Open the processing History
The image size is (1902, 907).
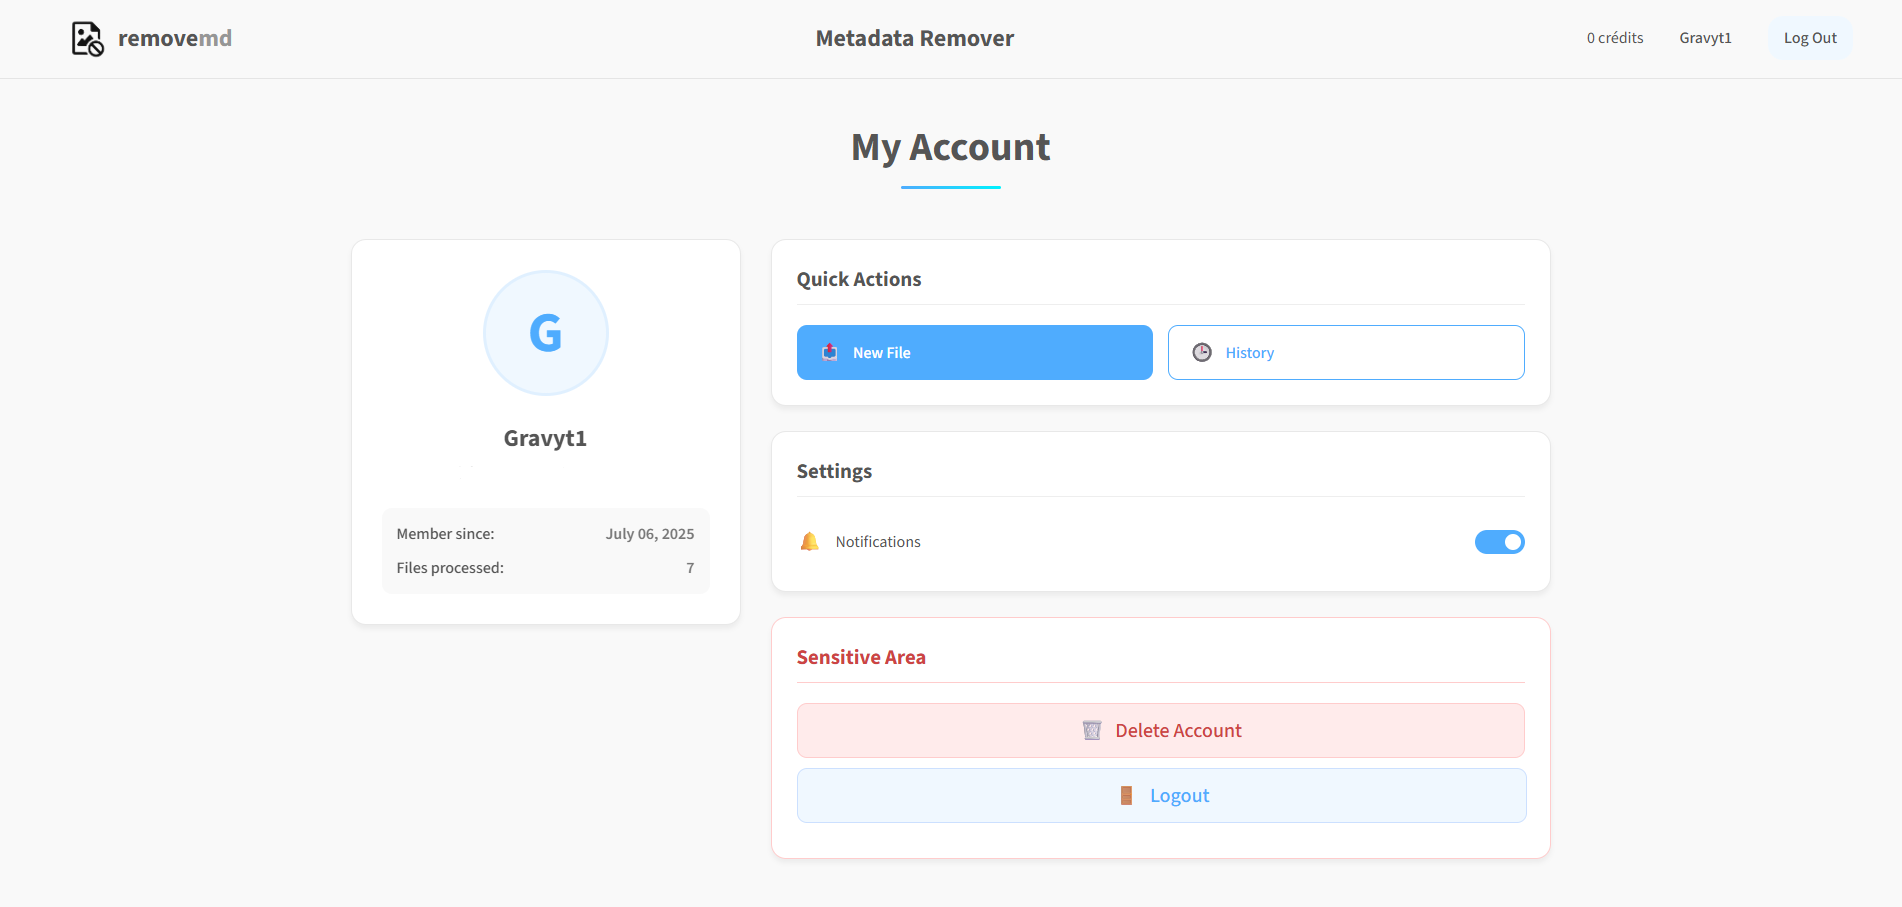pyautogui.click(x=1346, y=352)
